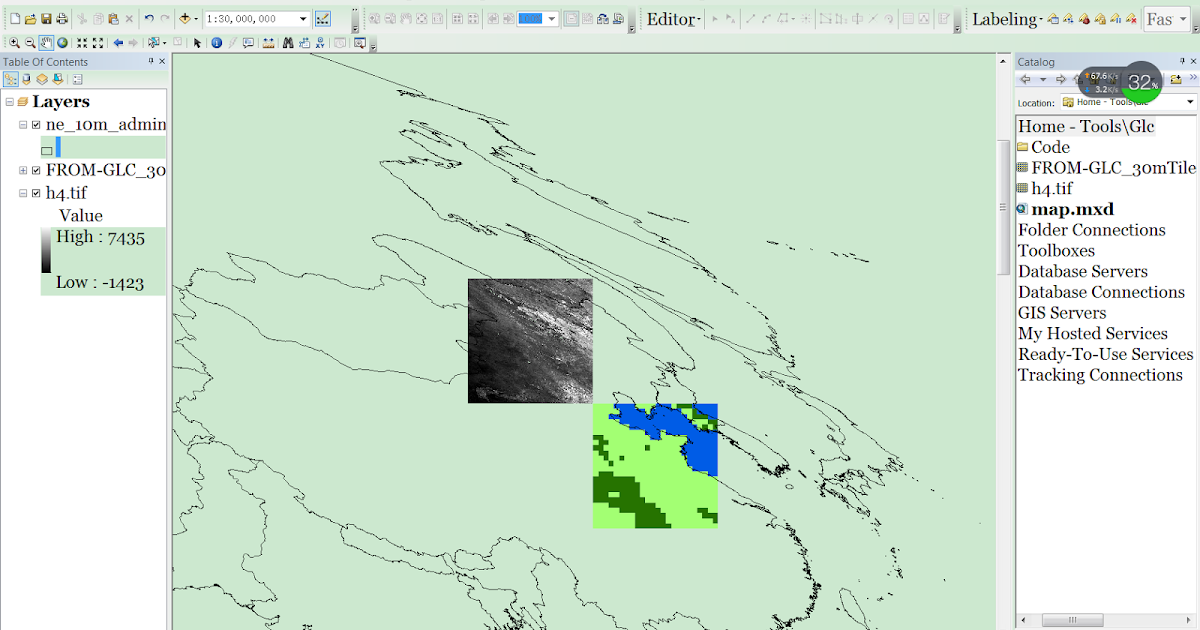Viewport: 1200px width, 630px height.
Task: Select the Identify tool
Action: (216, 42)
